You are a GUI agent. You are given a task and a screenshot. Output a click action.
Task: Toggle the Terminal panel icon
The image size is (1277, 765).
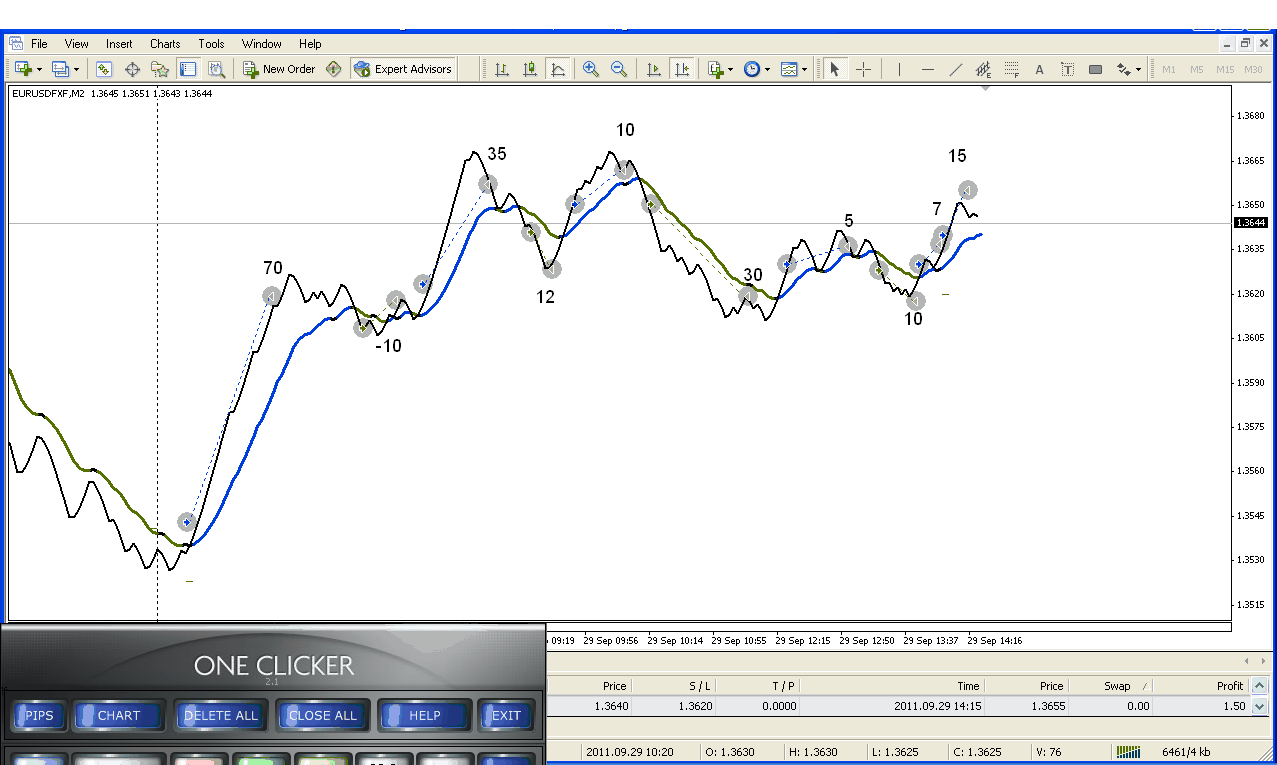coord(187,69)
